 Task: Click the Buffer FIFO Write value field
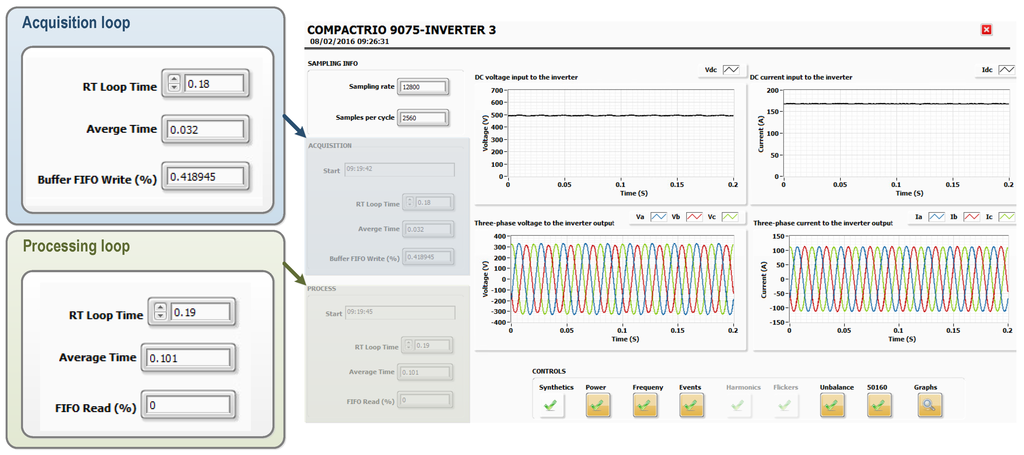[x=205, y=176]
